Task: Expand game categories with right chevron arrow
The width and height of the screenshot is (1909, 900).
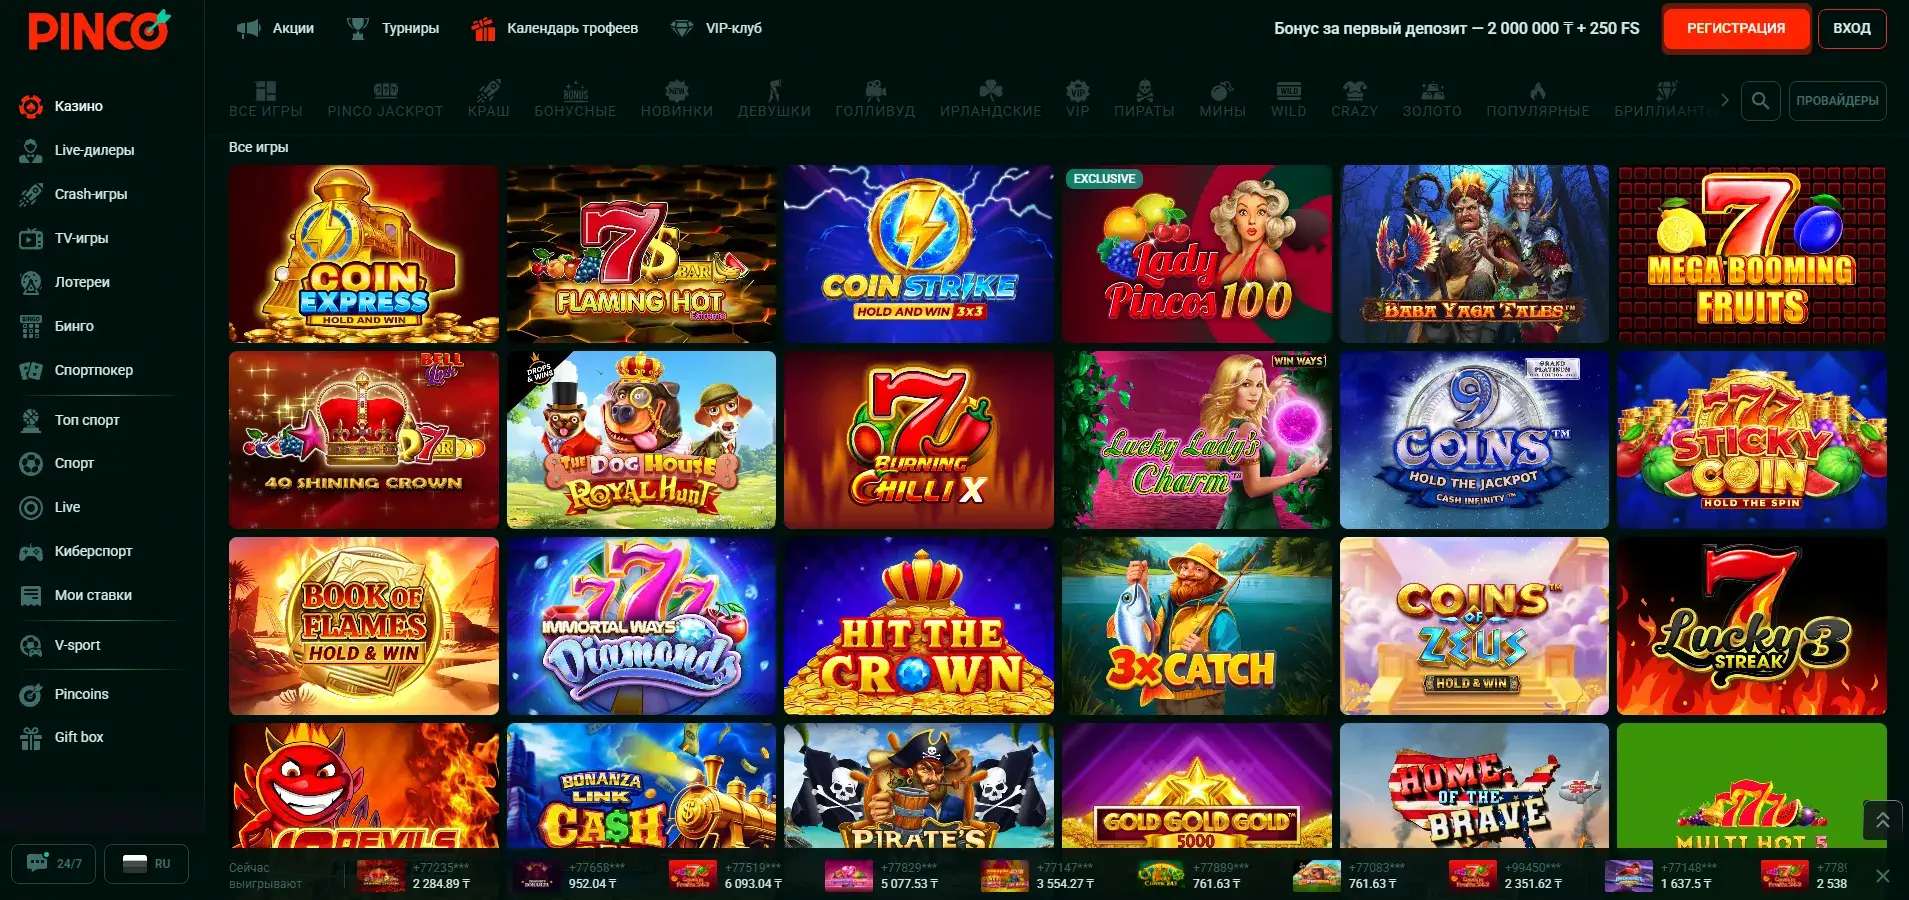Action: tap(1724, 100)
